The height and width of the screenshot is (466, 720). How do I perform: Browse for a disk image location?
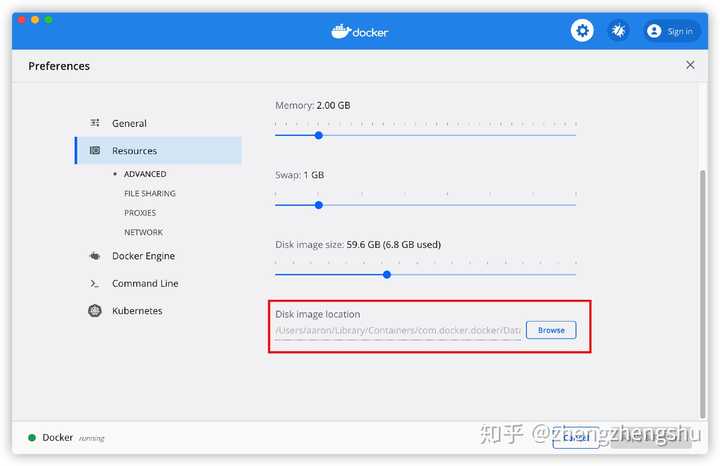click(x=551, y=330)
